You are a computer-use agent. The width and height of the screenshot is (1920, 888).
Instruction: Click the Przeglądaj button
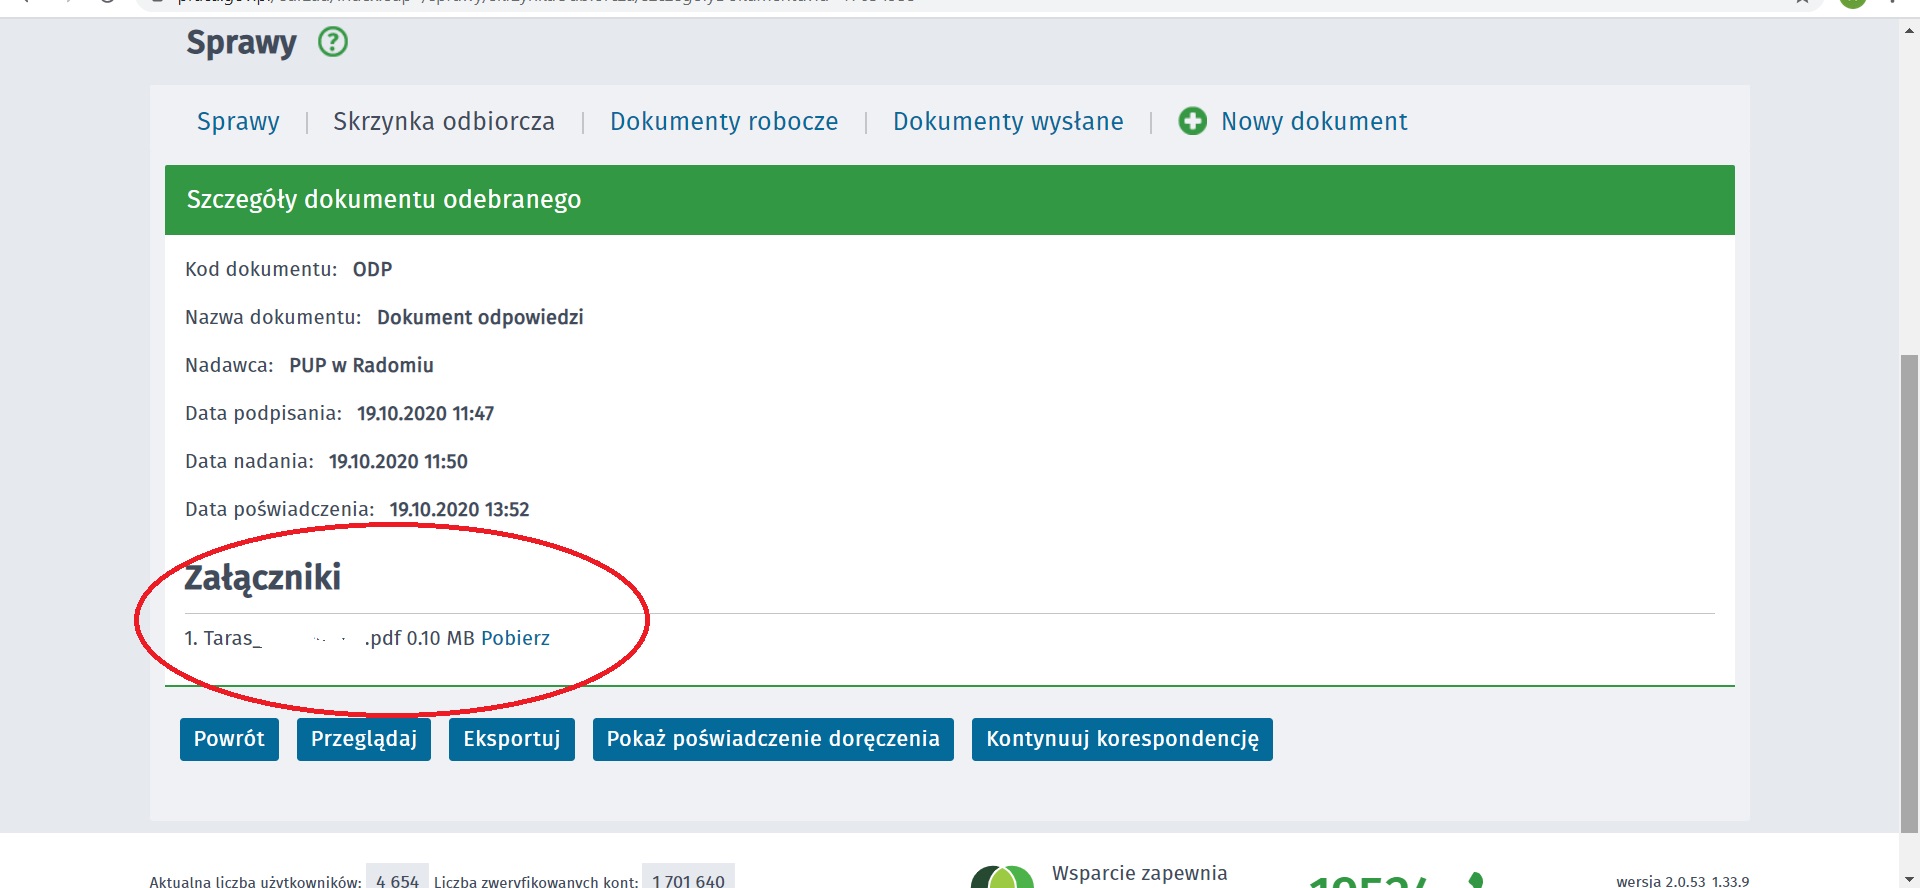363,739
